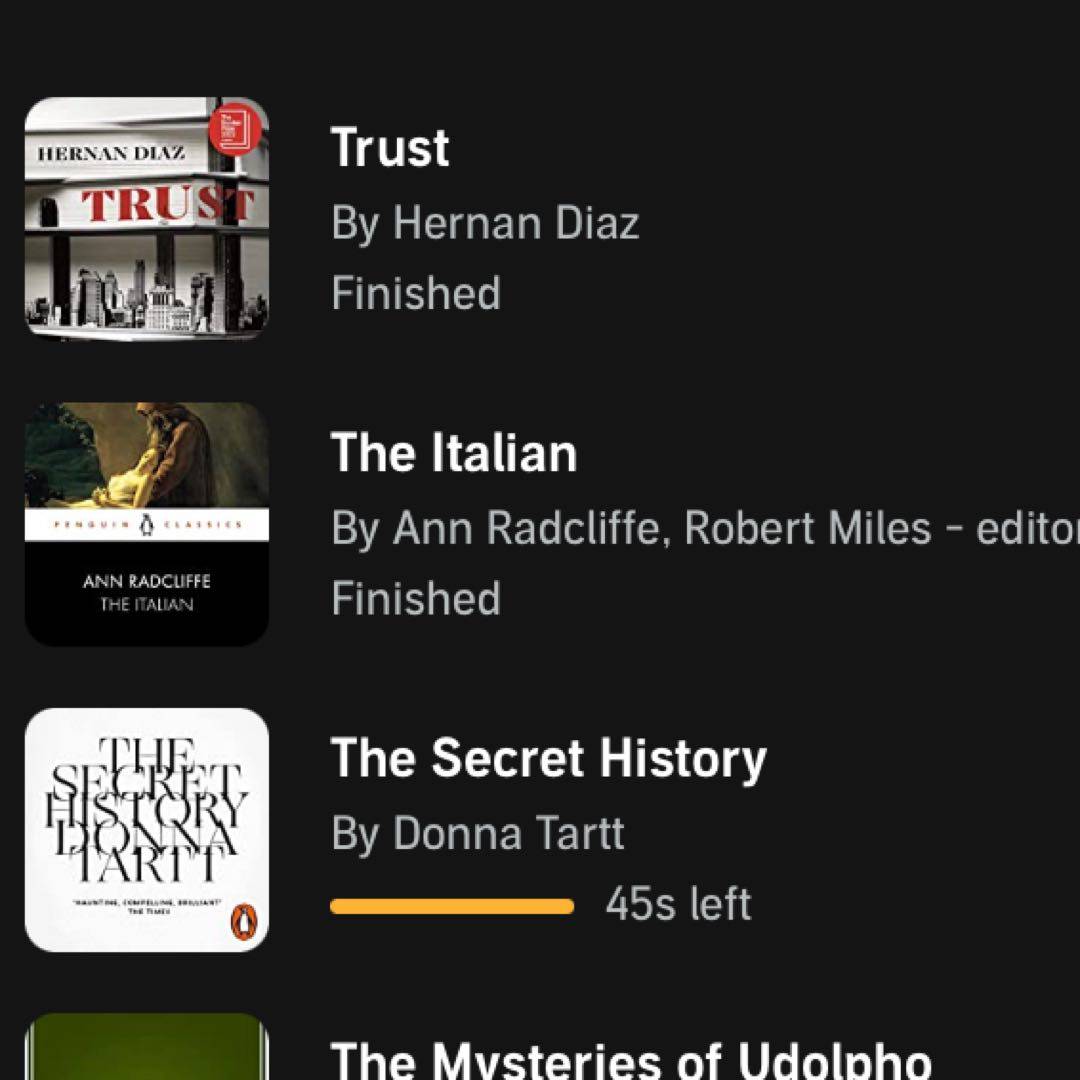This screenshot has height=1080, width=1080.
Task: Click the author line By Hernan Diaz
Action: pos(485,222)
